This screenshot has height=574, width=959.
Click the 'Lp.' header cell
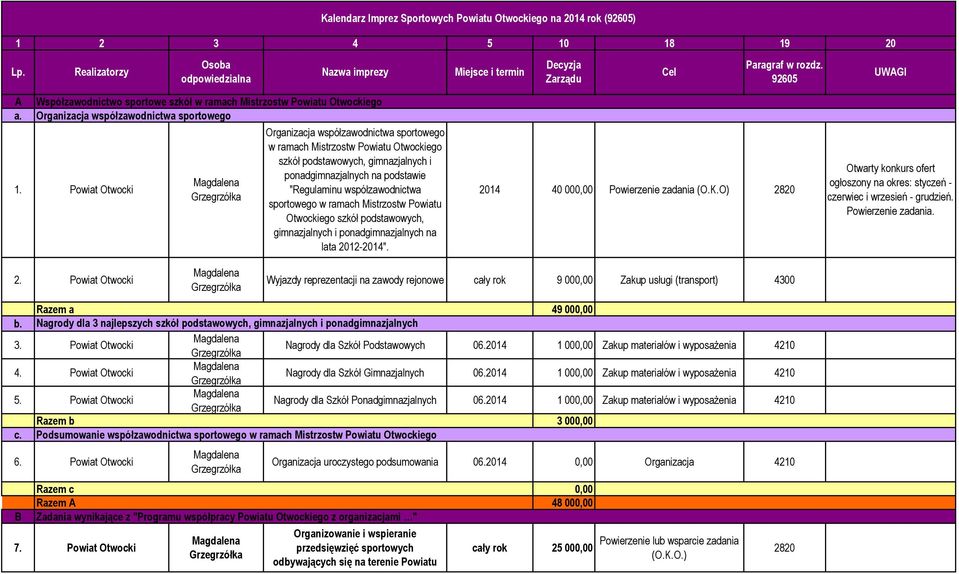point(18,72)
